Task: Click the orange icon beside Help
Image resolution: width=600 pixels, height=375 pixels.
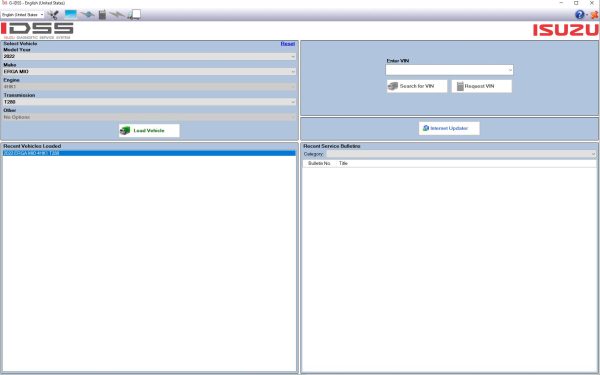Action: (x=594, y=15)
